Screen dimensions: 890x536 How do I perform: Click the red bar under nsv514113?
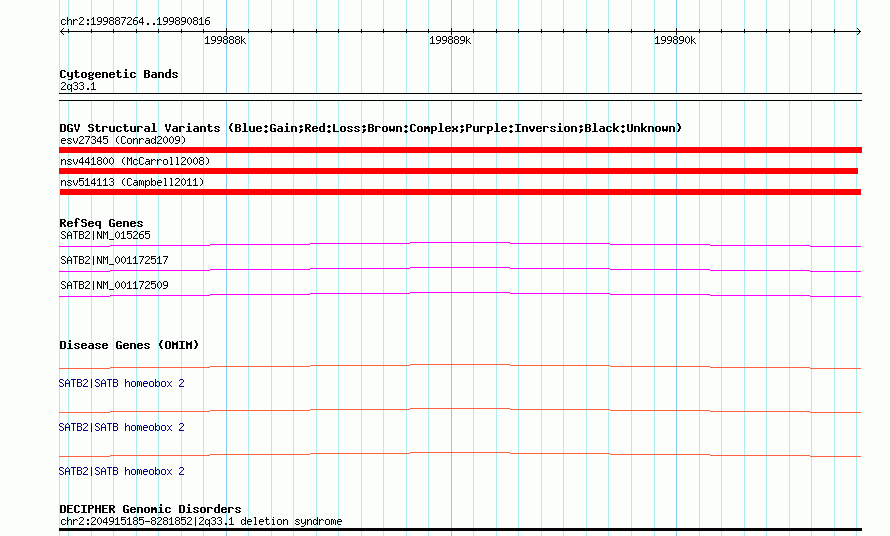pyautogui.click(x=460, y=192)
